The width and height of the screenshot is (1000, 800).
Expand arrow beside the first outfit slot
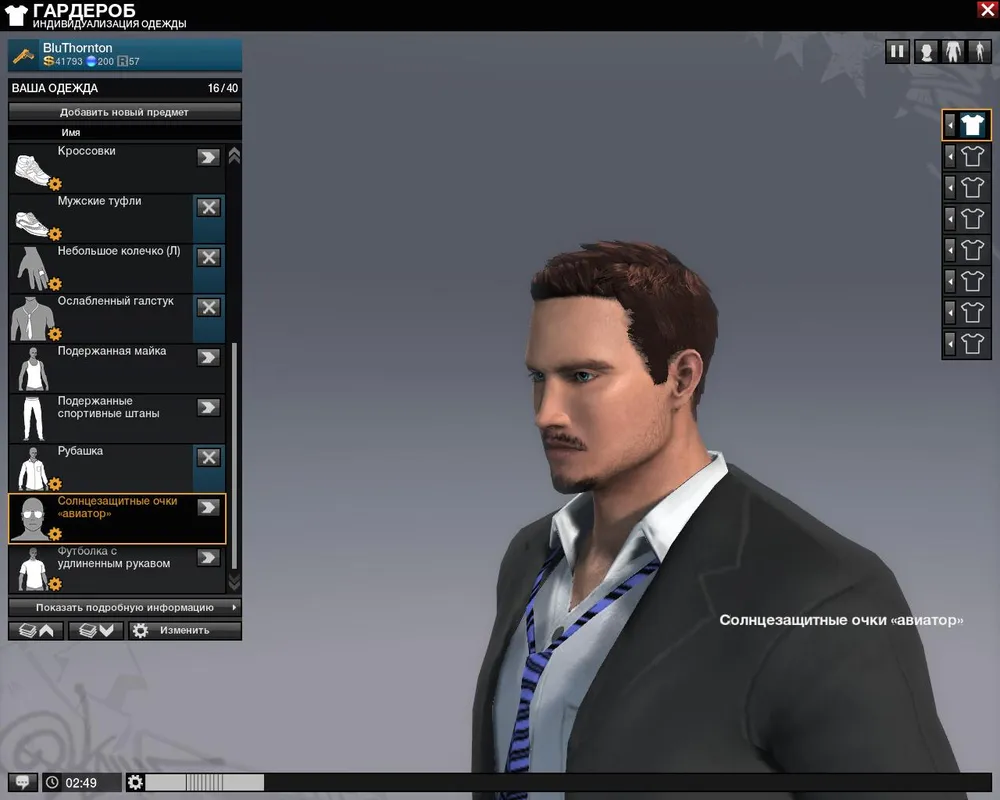tap(950, 125)
